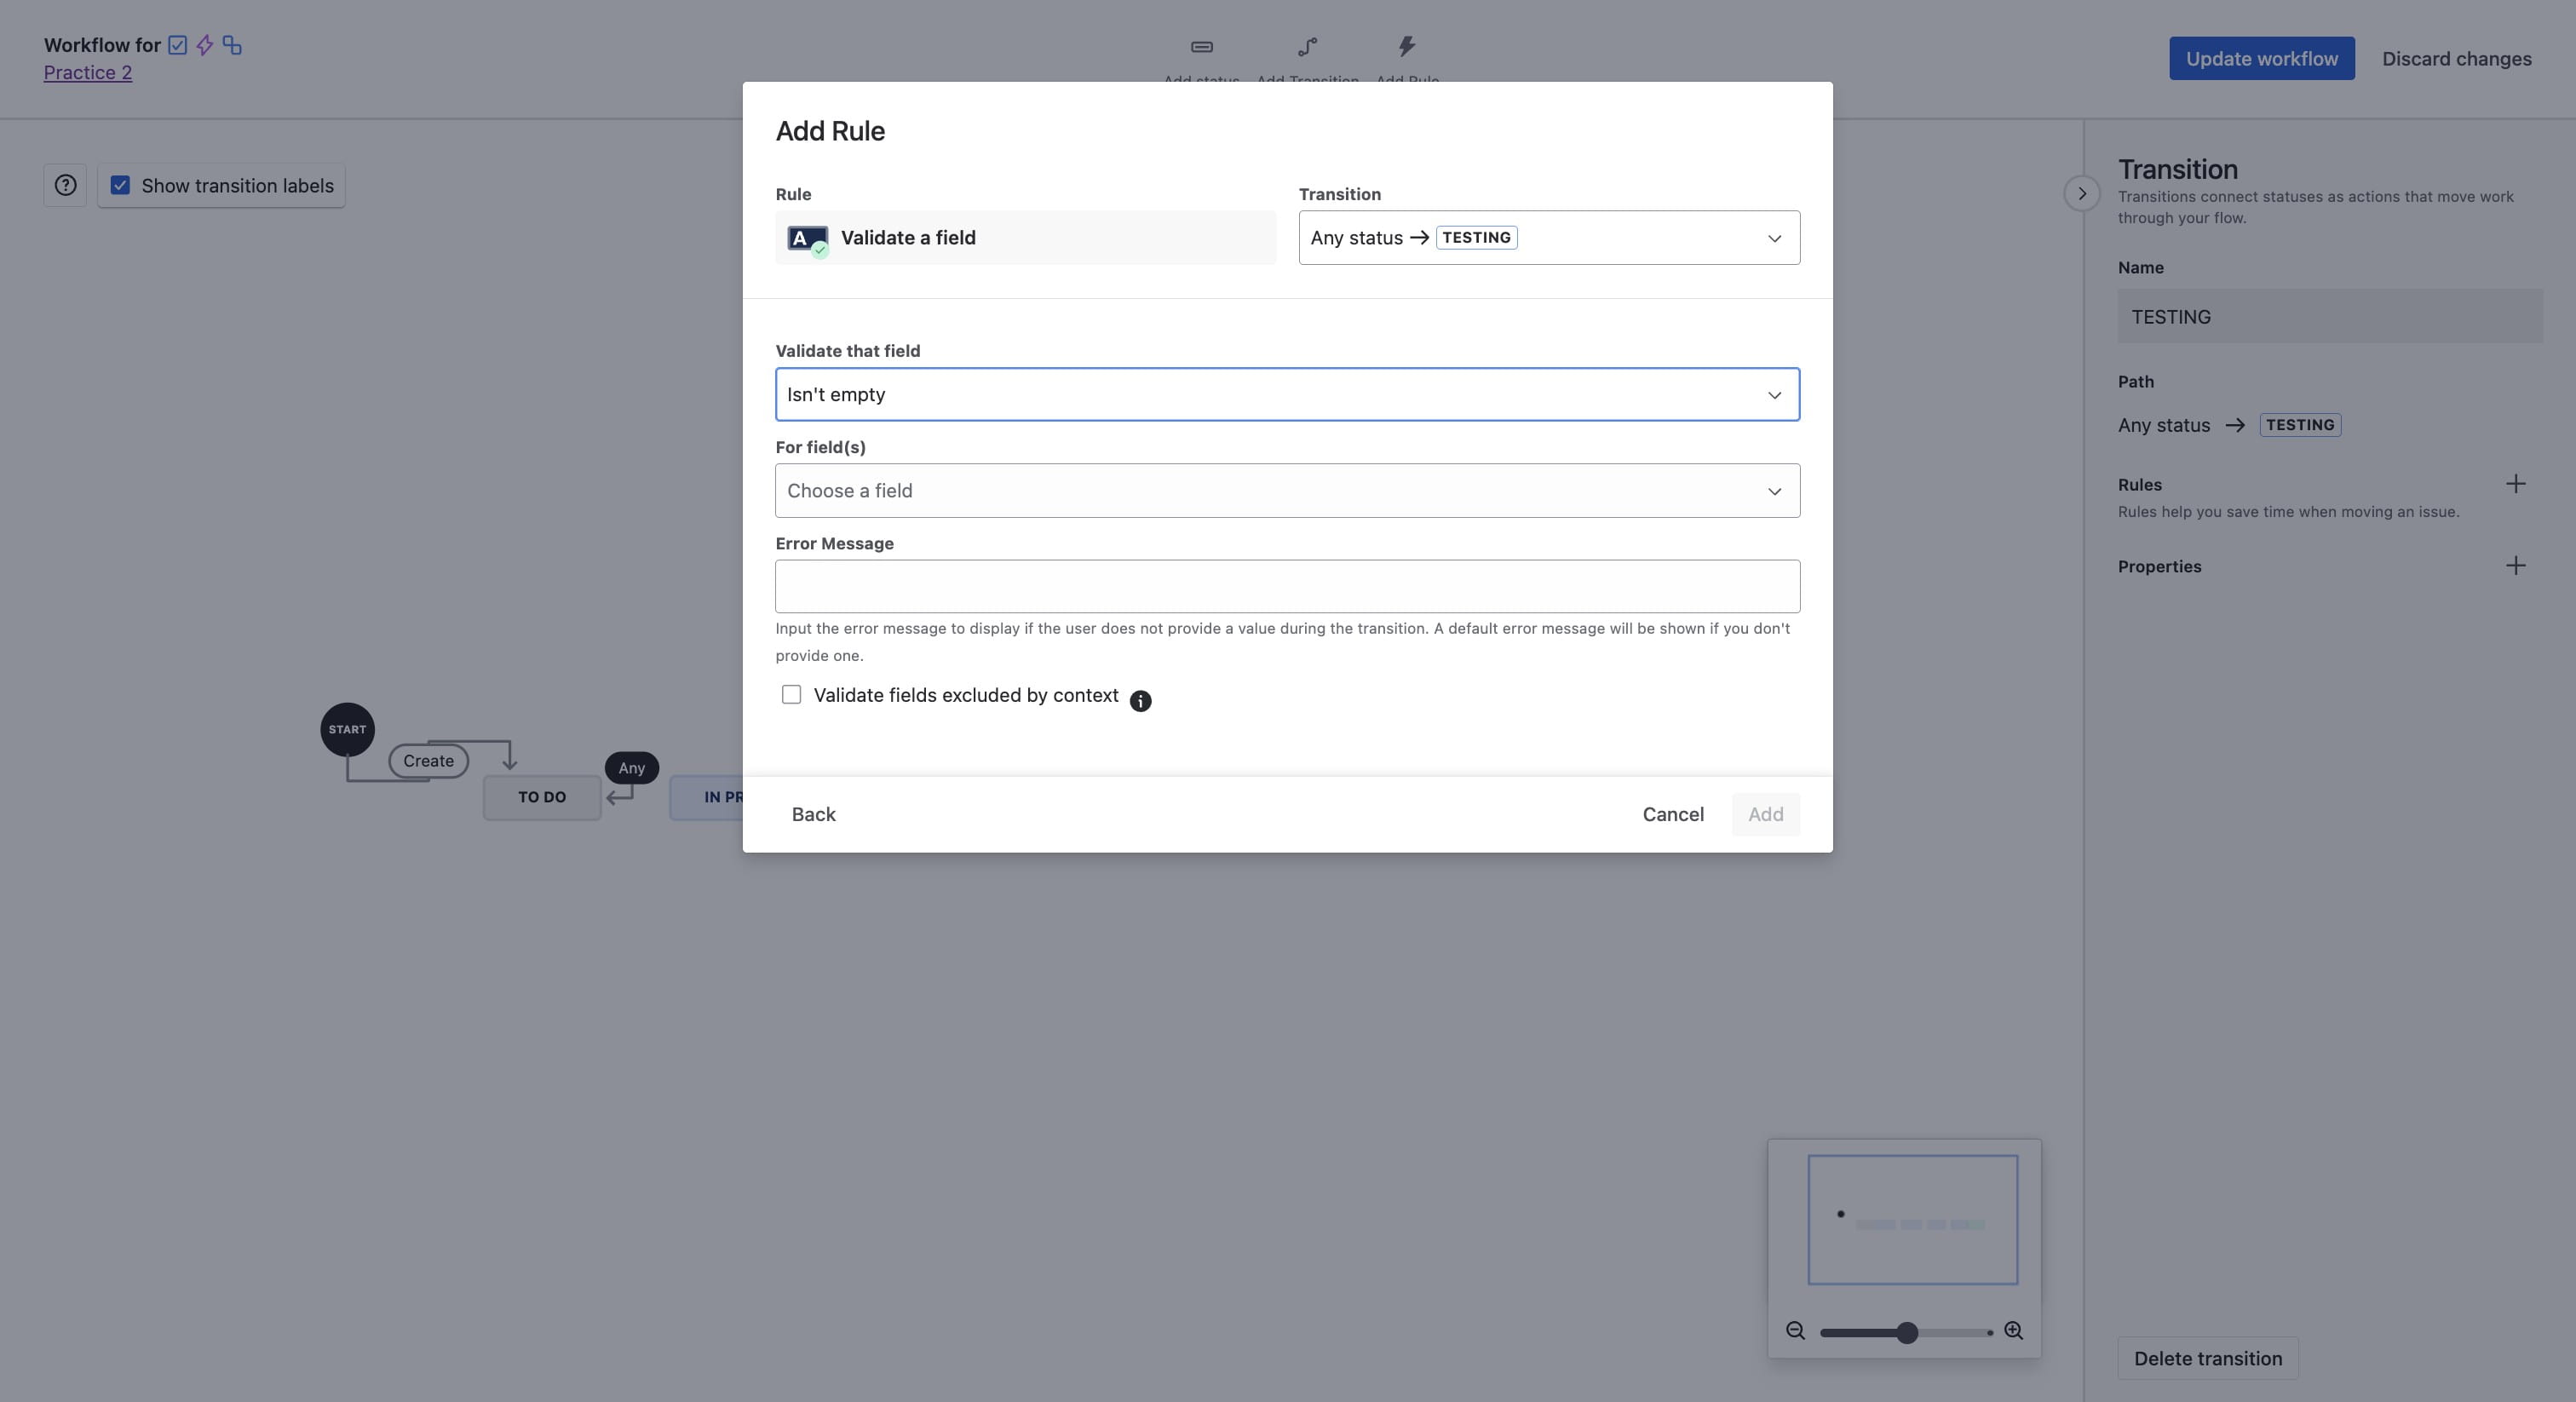
Task: Click the Validate a field rule icon
Action: point(807,240)
